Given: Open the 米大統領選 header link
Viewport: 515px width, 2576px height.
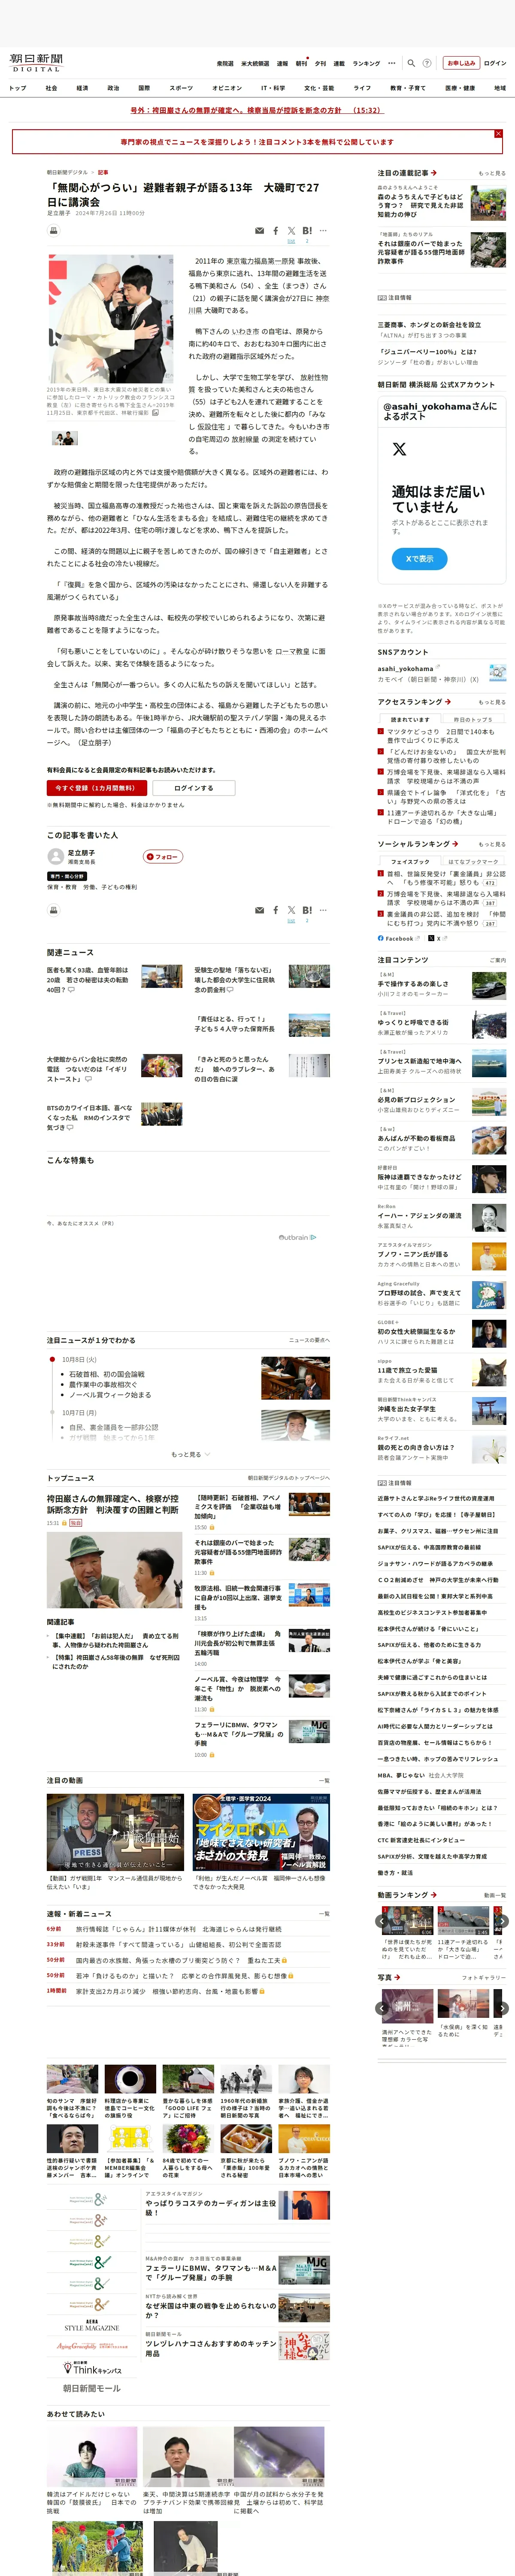Looking at the screenshot, I should coord(255,63).
